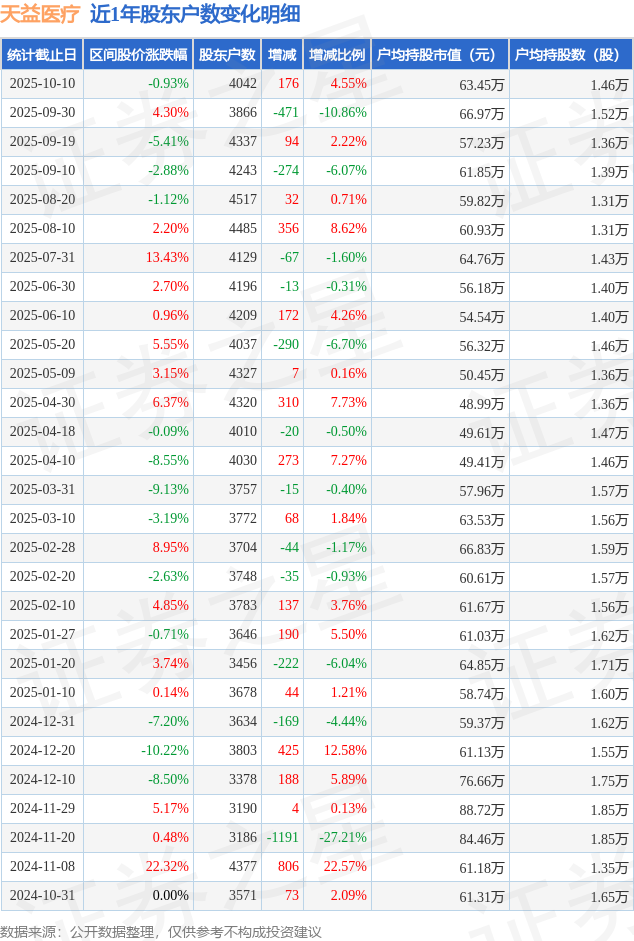Click the 76.66万 average market value cell
The width and height of the screenshot is (634, 941).
coord(482,779)
